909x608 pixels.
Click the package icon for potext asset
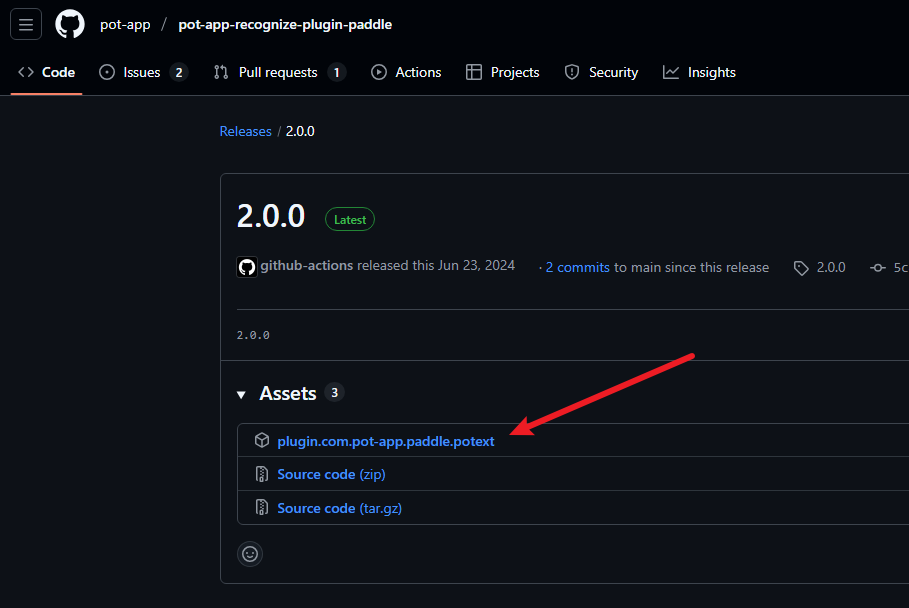tap(261, 441)
